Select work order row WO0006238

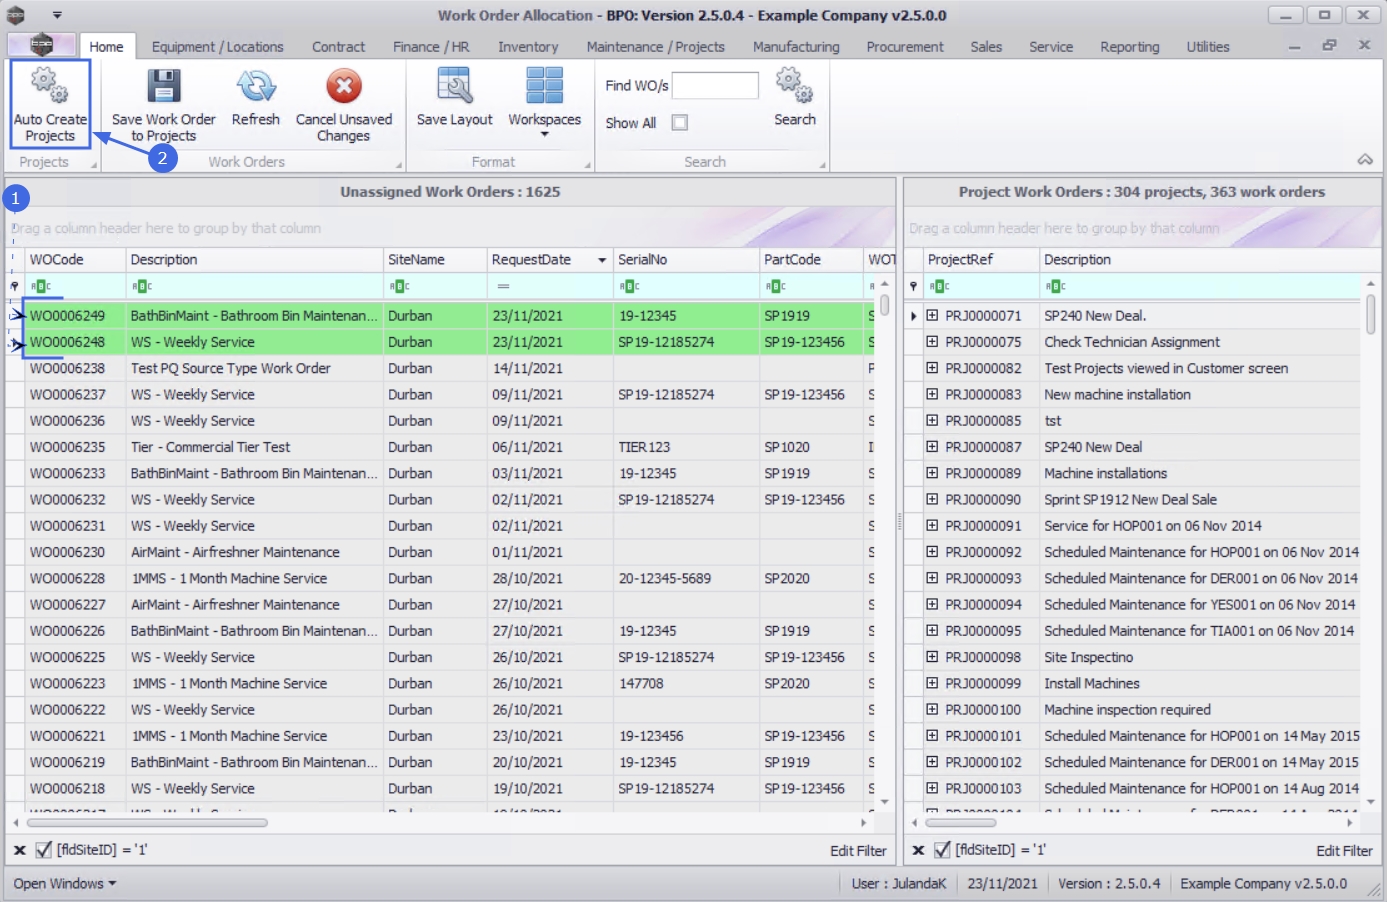pyautogui.click(x=440, y=368)
